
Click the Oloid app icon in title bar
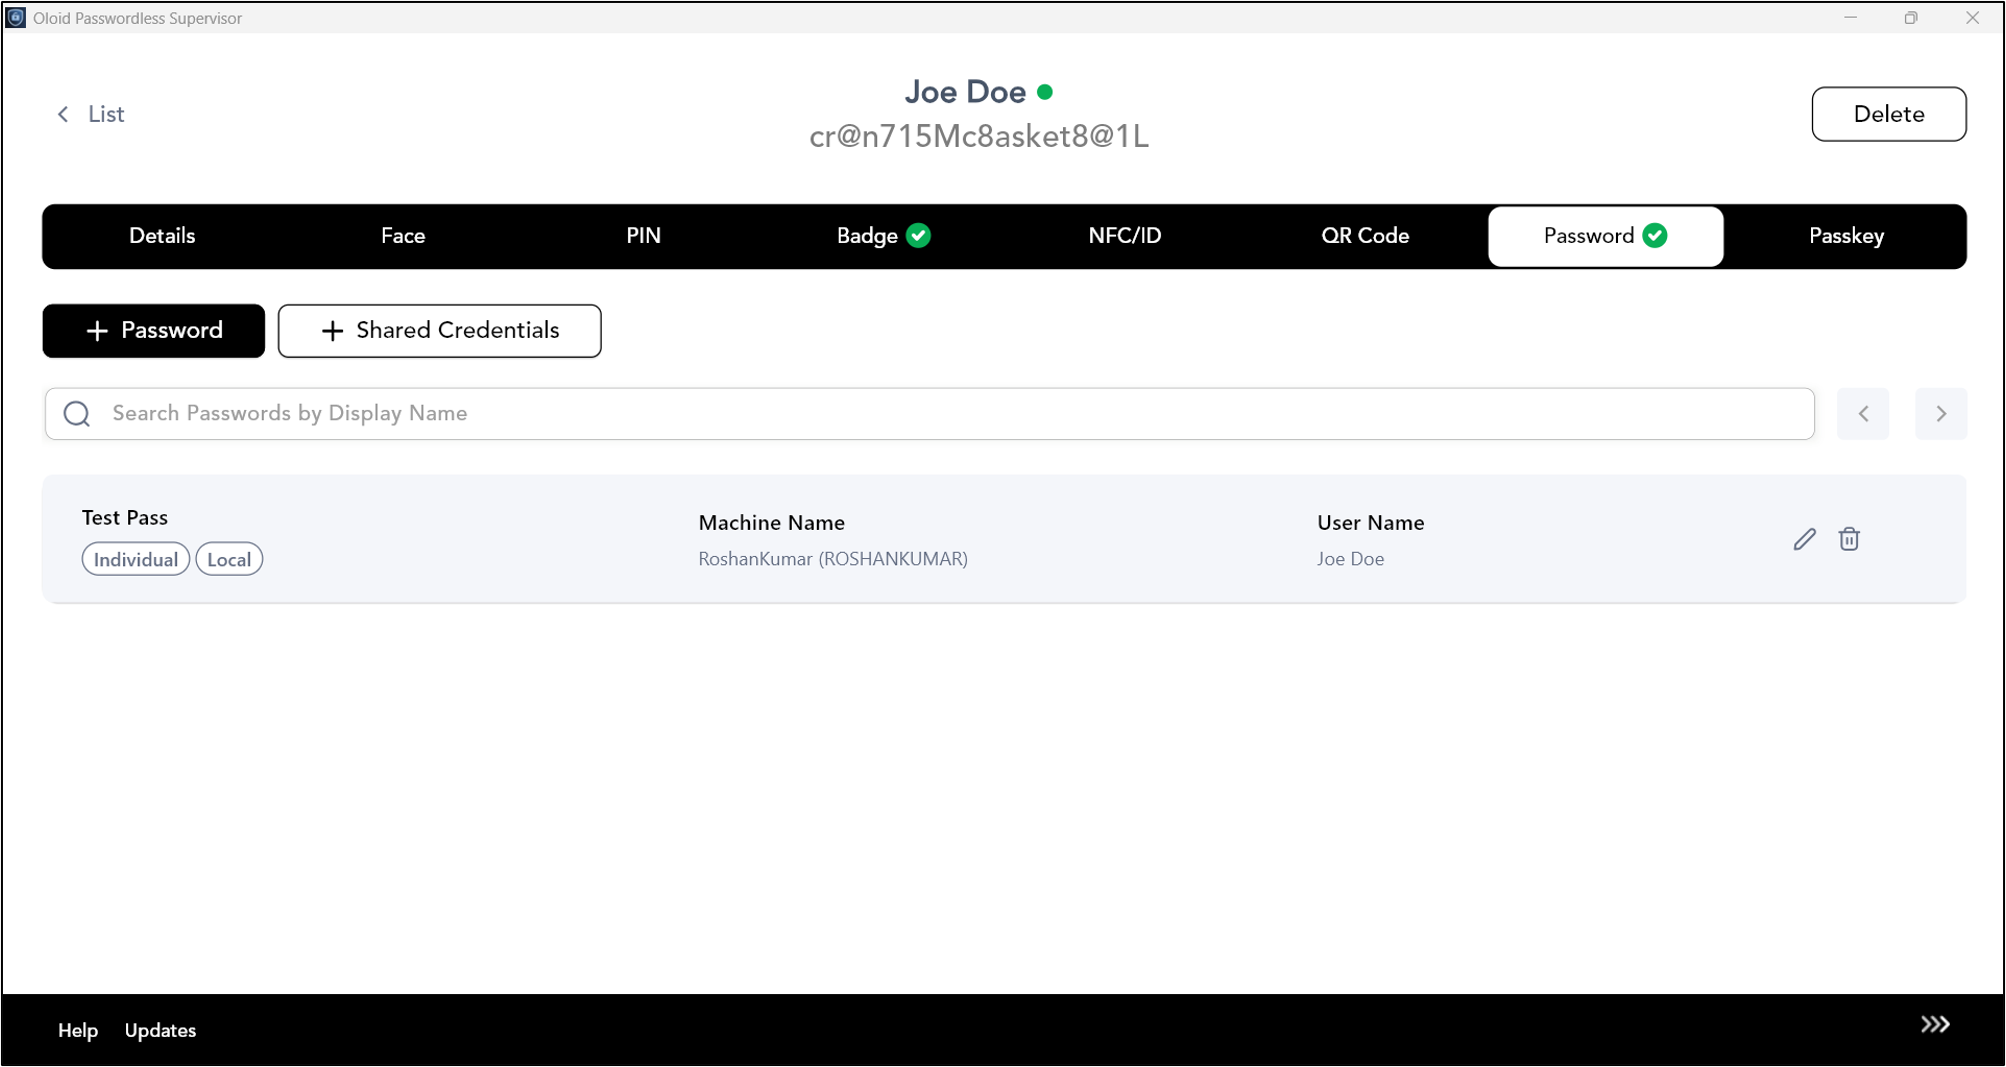click(16, 18)
